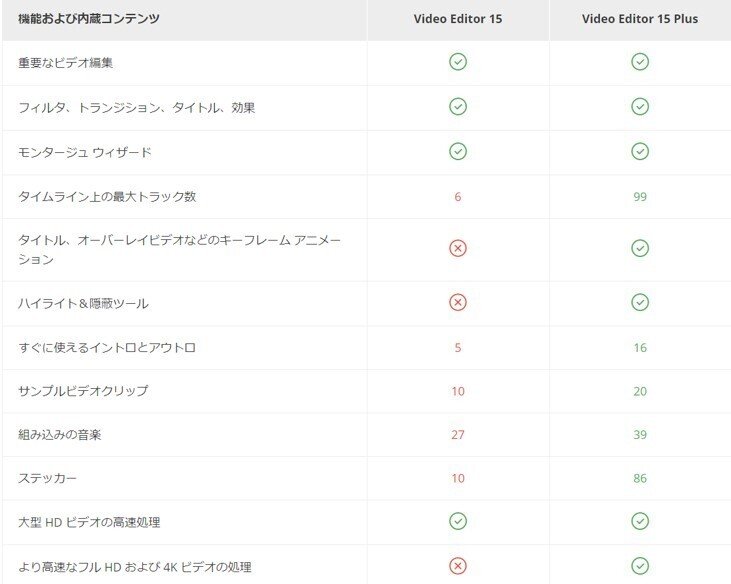Click the value 6 in the track count row

(458, 197)
